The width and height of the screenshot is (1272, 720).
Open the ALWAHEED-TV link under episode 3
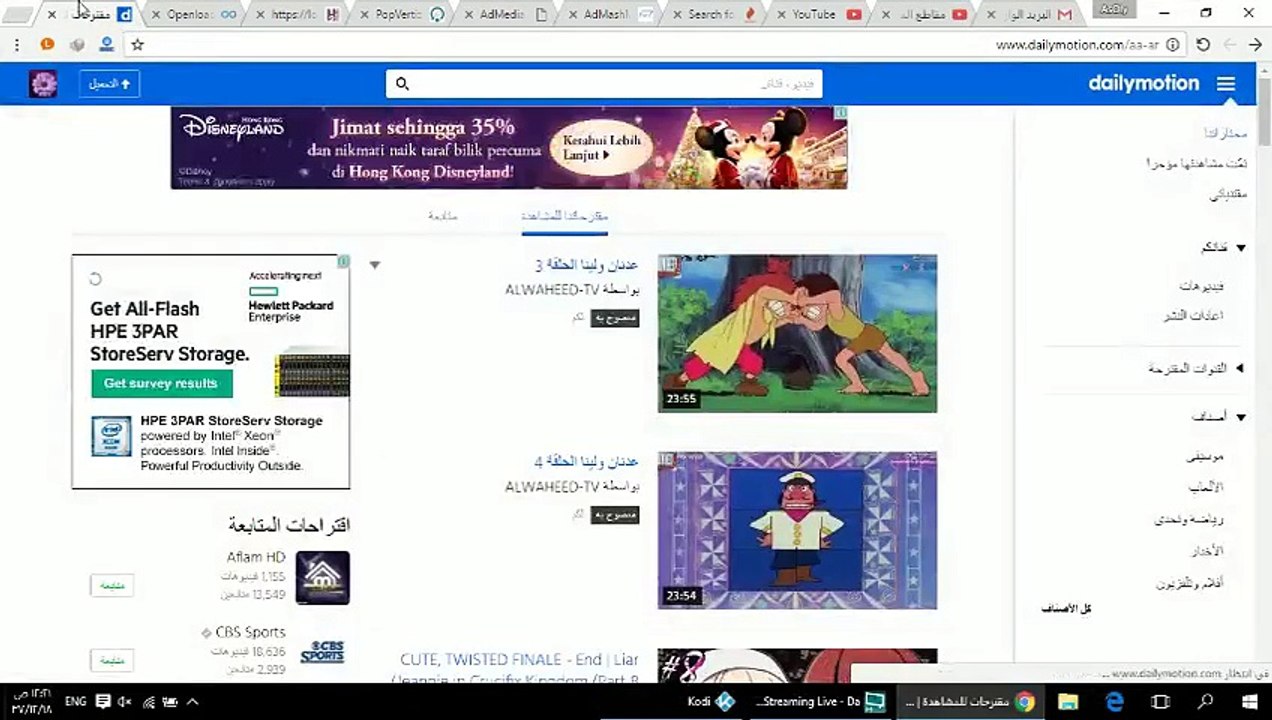551,290
